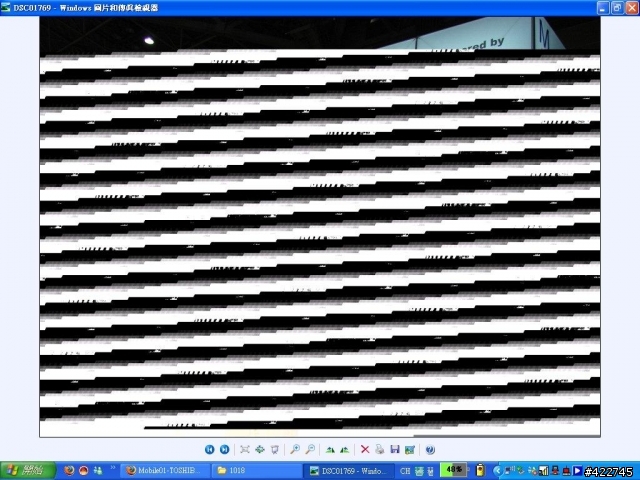This screenshot has height=480, width=640.
Task: Open the CH language indicator
Action: pos(405,471)
